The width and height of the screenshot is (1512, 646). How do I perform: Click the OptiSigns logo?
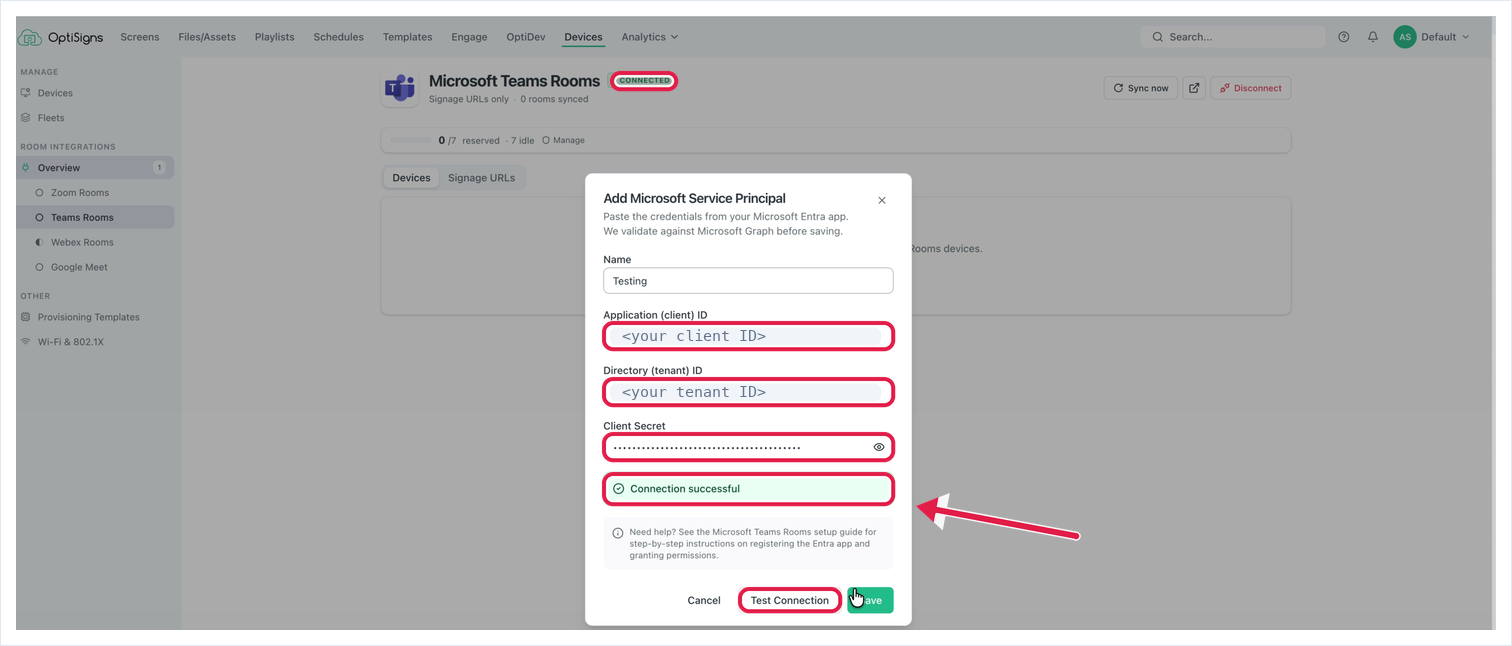tap(60, 37)
